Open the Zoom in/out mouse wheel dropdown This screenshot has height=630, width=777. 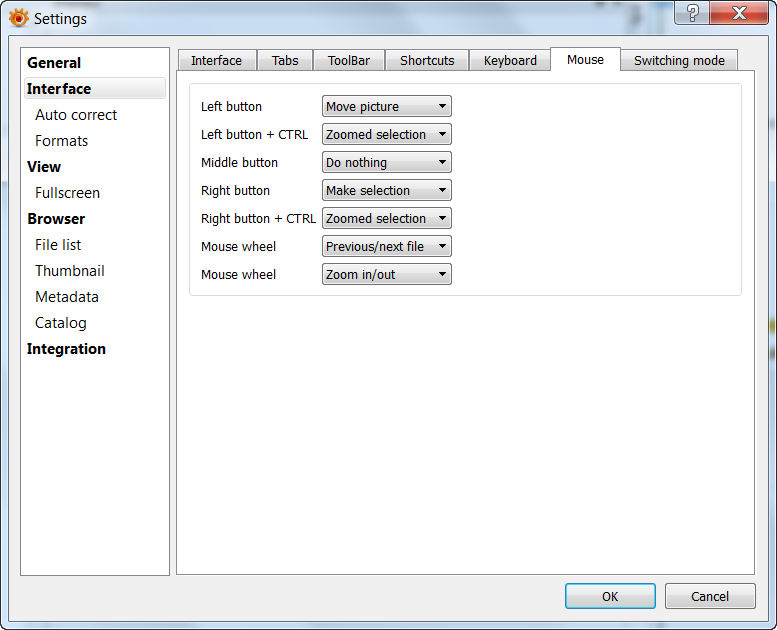pos(387,275)
